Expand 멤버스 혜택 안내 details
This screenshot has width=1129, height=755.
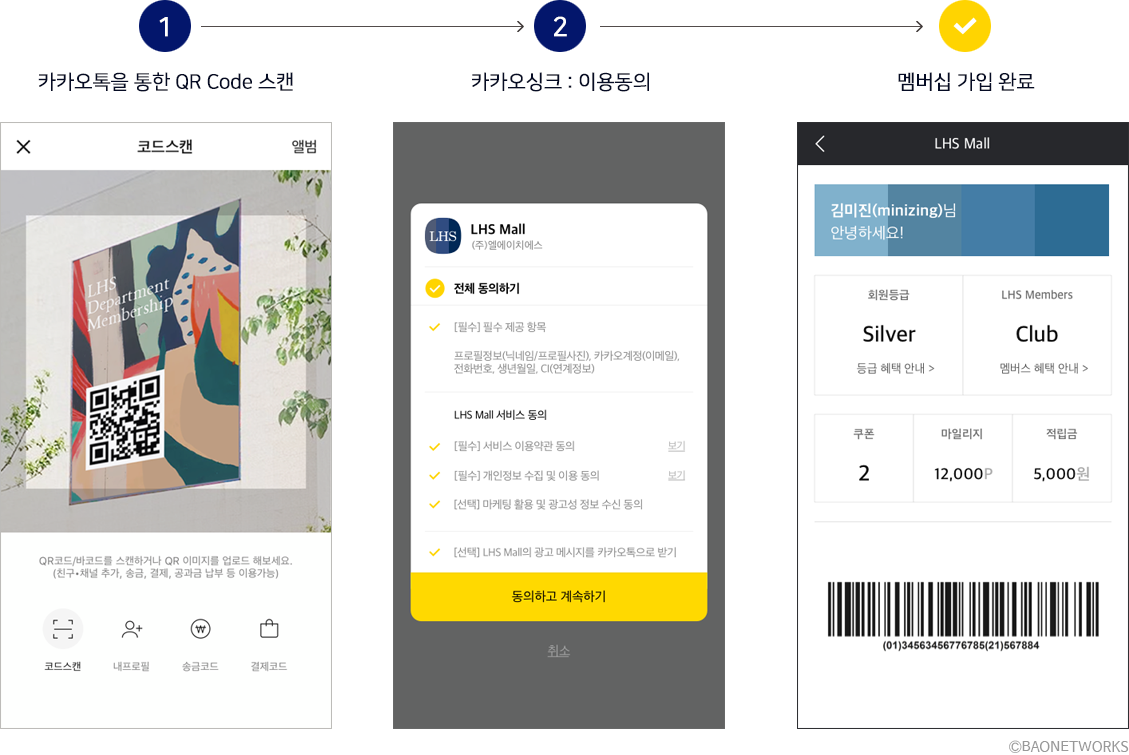[x=1043, y=368]
